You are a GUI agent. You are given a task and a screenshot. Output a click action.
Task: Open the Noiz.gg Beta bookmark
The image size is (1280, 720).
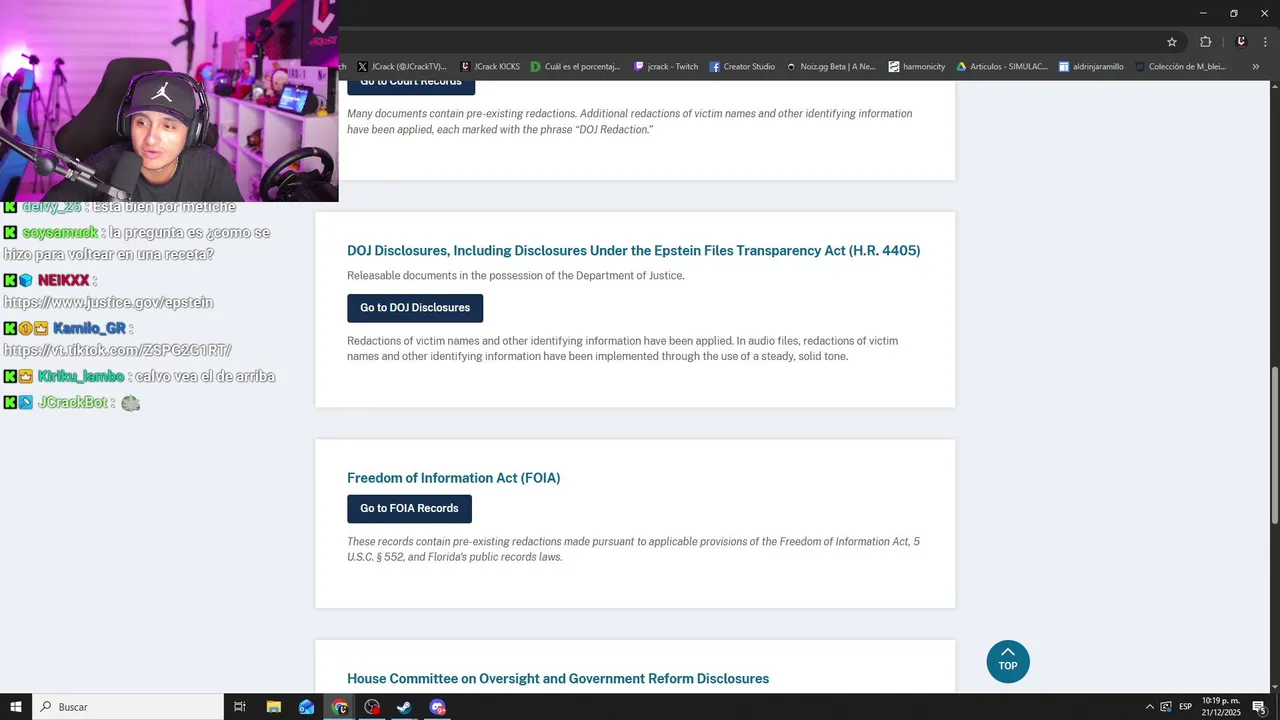(x=831, y=67)
